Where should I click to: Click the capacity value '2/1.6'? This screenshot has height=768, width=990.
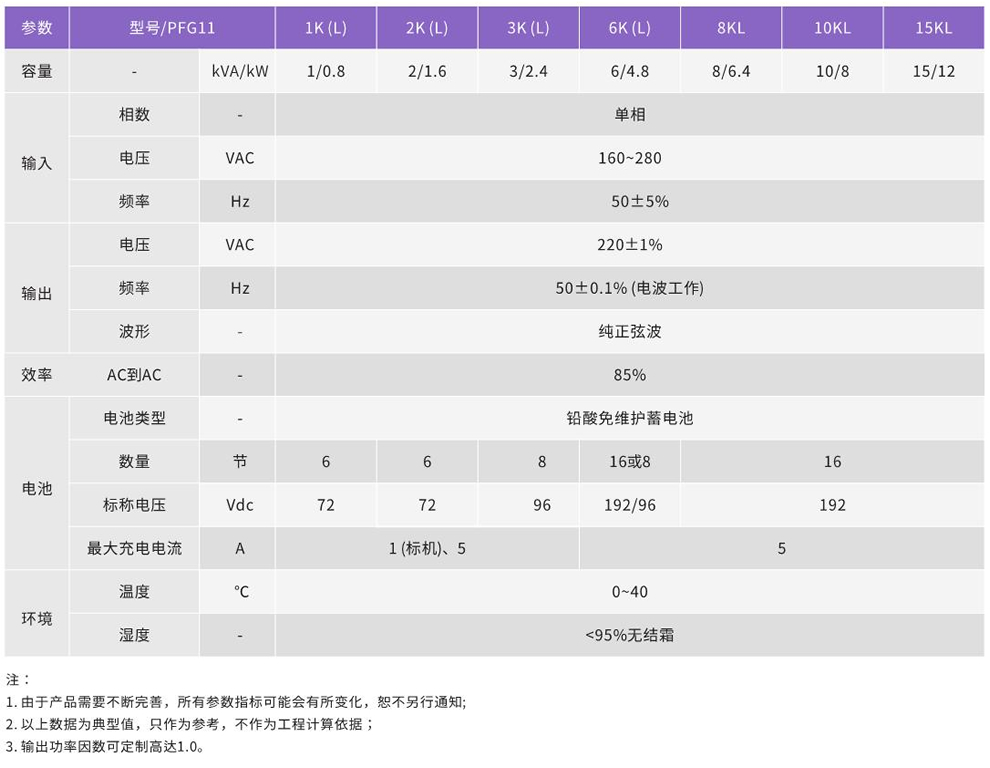point(427,71)
